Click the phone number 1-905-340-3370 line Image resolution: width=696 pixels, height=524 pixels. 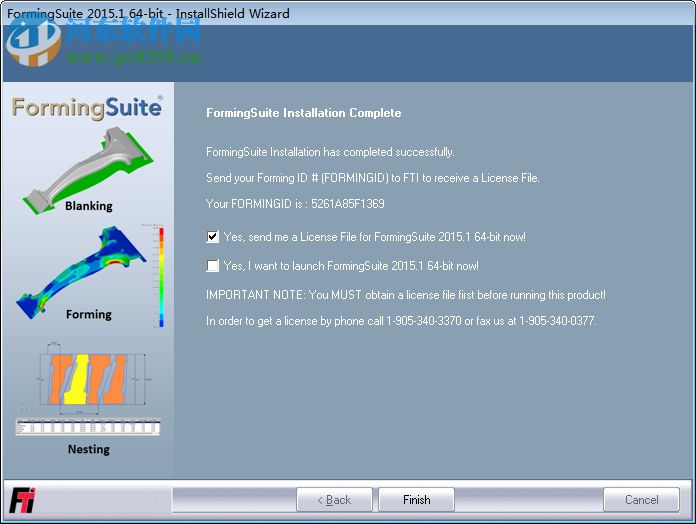(x=401, y=321)
